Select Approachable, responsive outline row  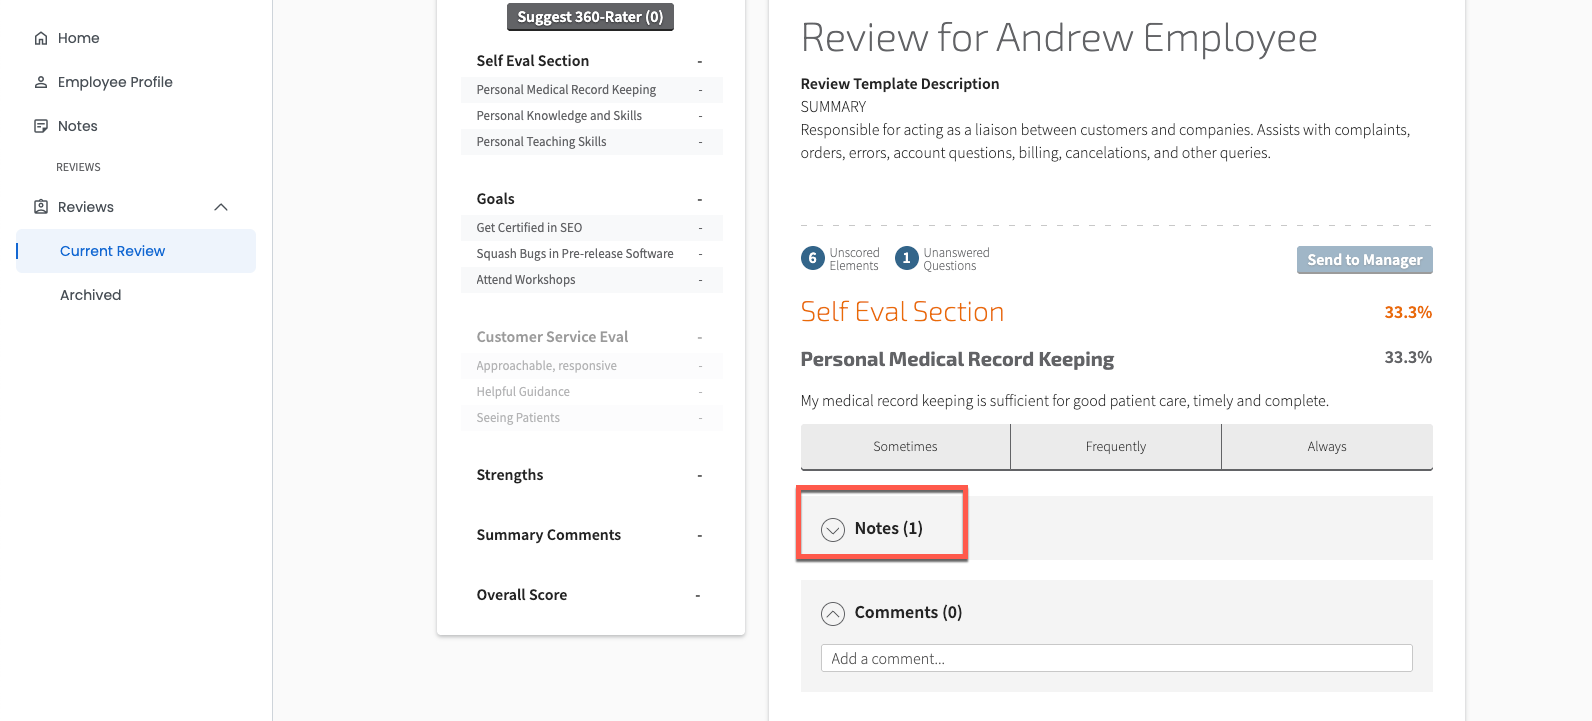point(591,366)
